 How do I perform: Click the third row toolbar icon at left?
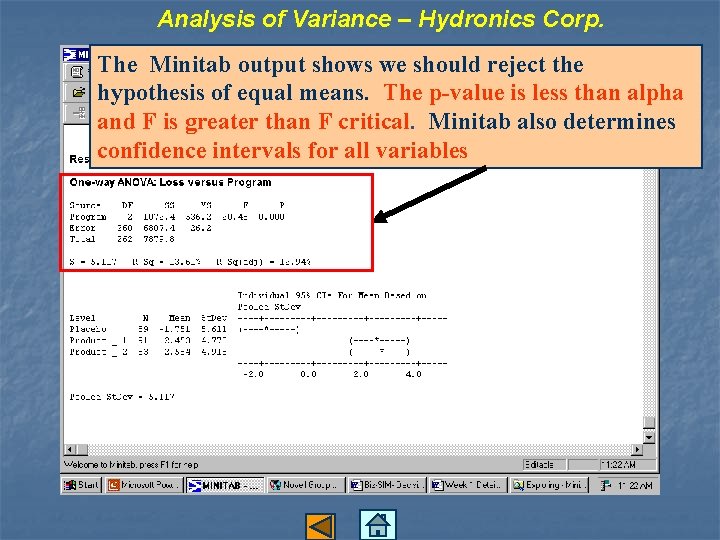click(79, 112)
